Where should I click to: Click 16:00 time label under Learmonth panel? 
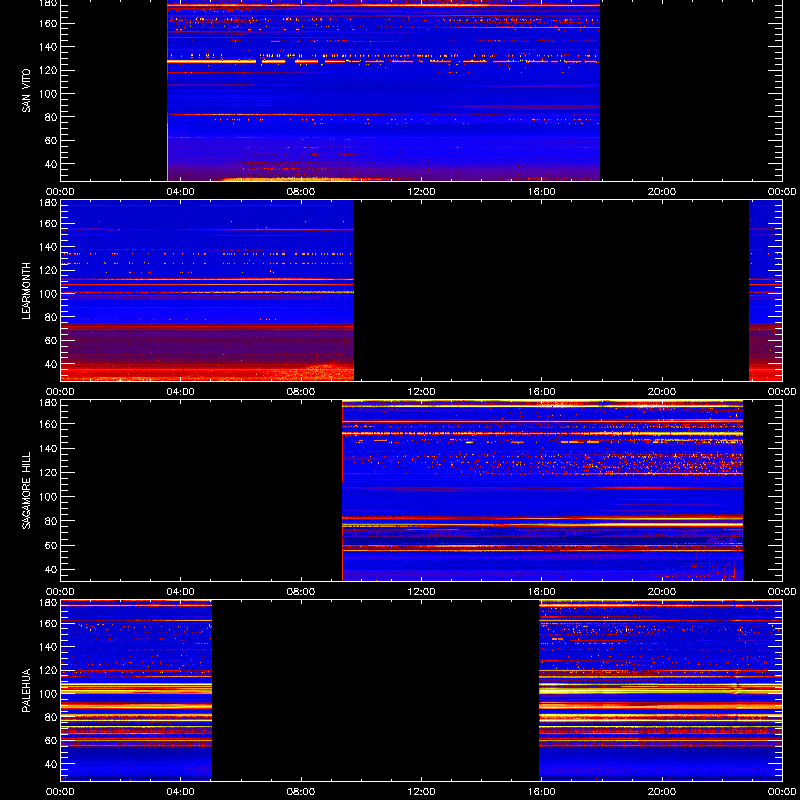(541, 392)
